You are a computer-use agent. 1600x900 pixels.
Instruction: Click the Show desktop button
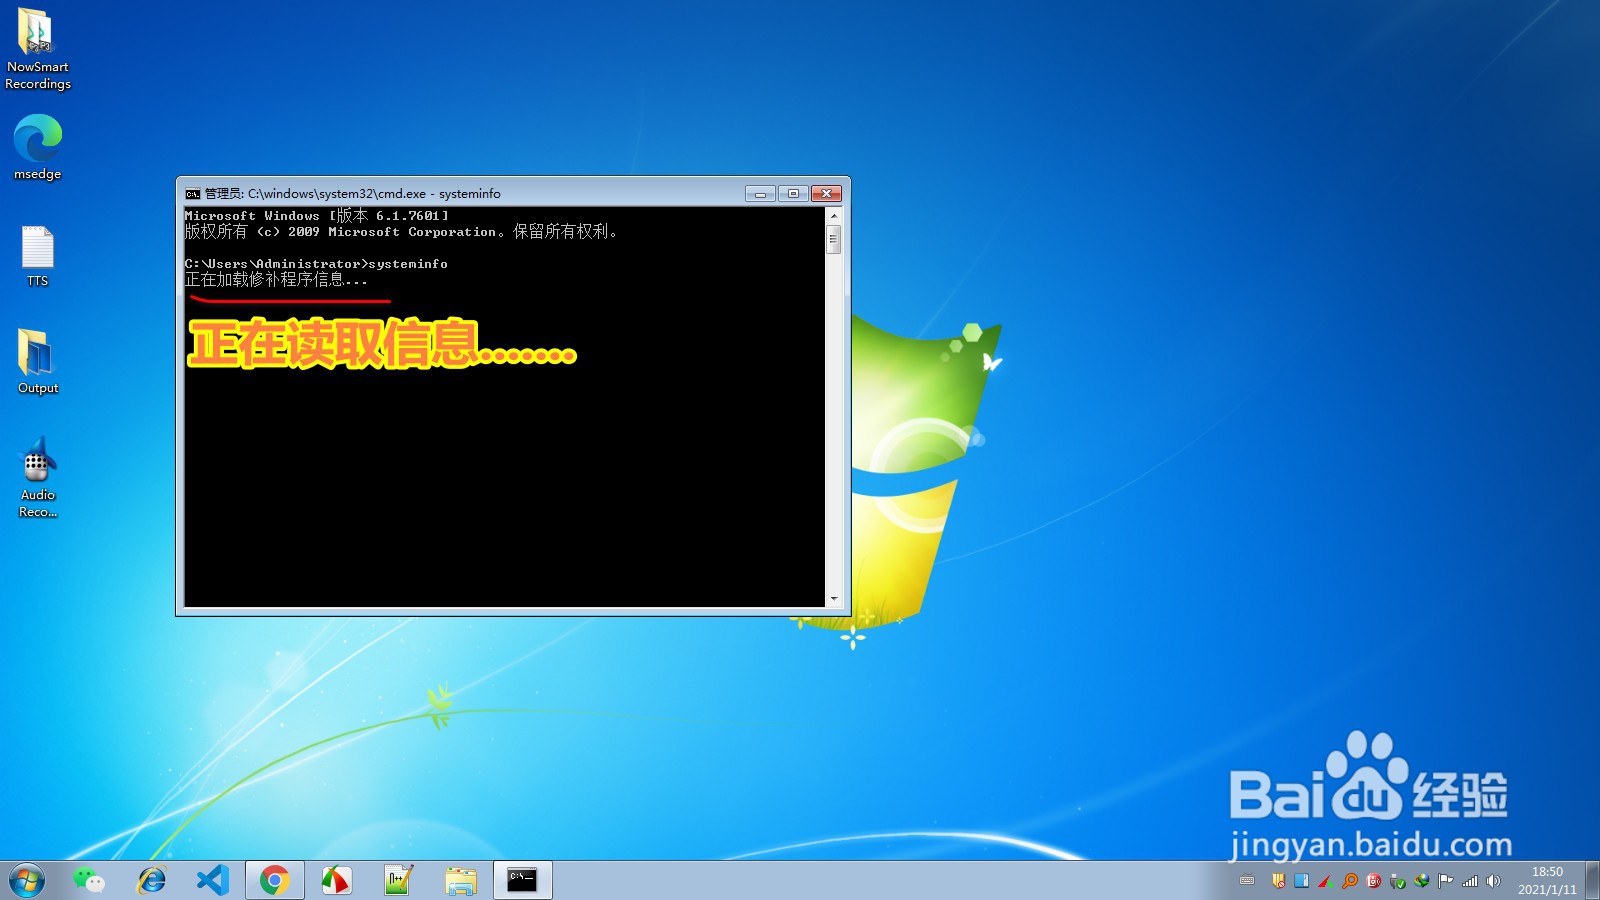coord(1592,881)
